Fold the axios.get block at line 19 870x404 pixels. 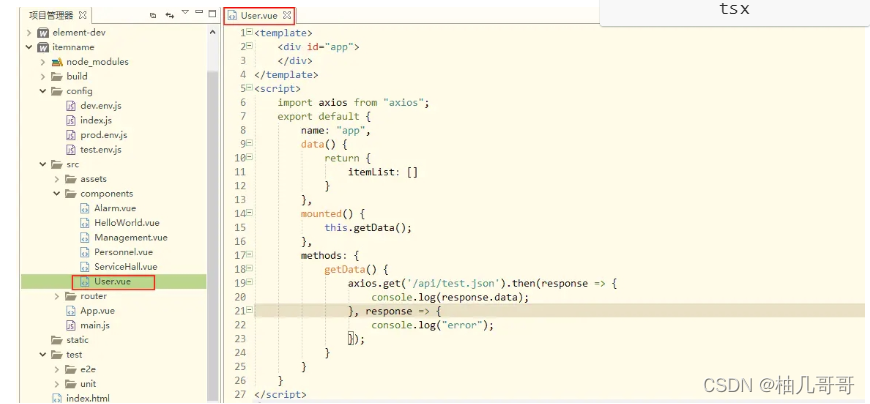[x=249, y=282]
